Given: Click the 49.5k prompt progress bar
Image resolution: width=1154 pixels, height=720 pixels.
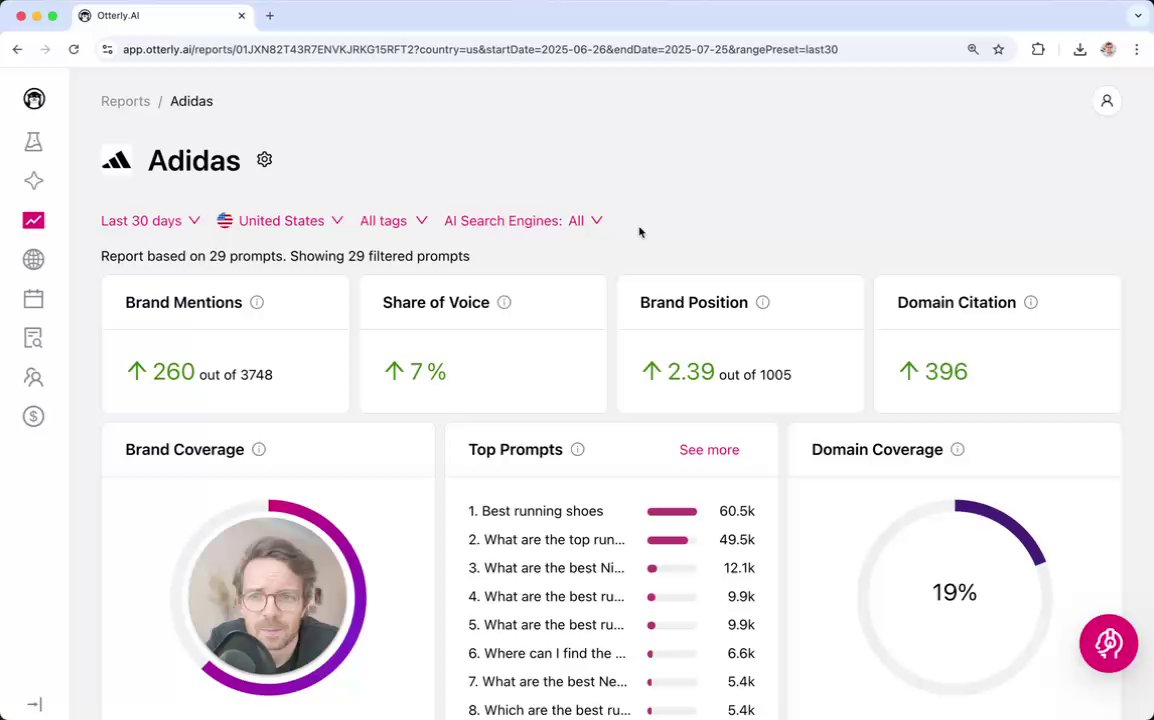Looking at the screenshot, I should [x=672, y=540].
